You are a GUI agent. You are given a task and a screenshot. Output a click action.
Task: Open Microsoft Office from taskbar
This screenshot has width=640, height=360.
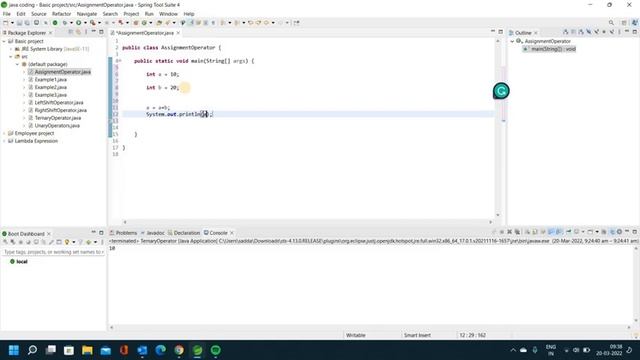coord(124,350)
